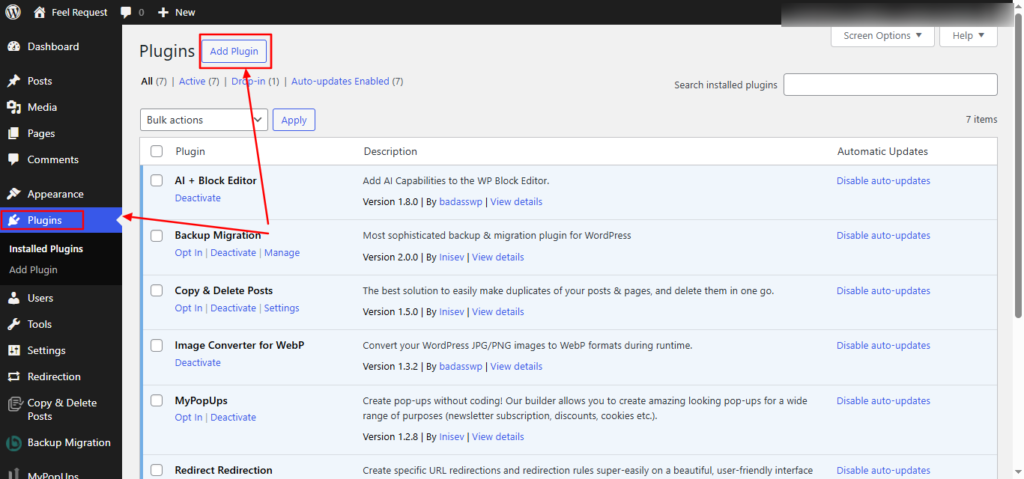1024x479 pixels.
Task: Tick the Image Converter for WebP checkbox
Action: tap(157, 345)
